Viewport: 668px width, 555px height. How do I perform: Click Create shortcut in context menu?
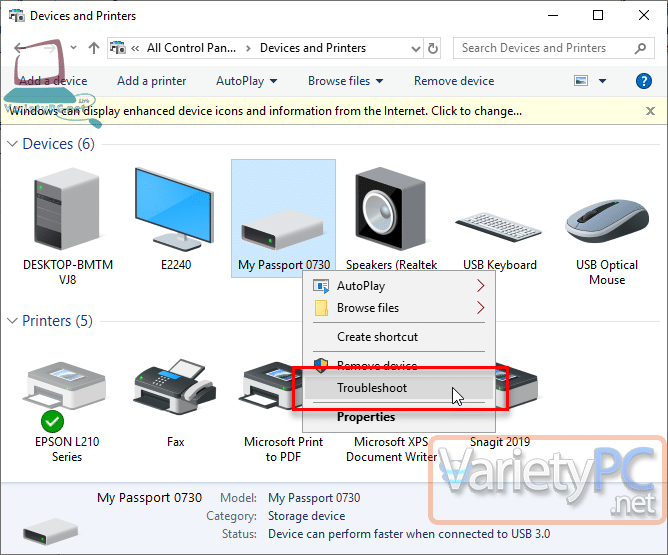[x=377, y=337]
